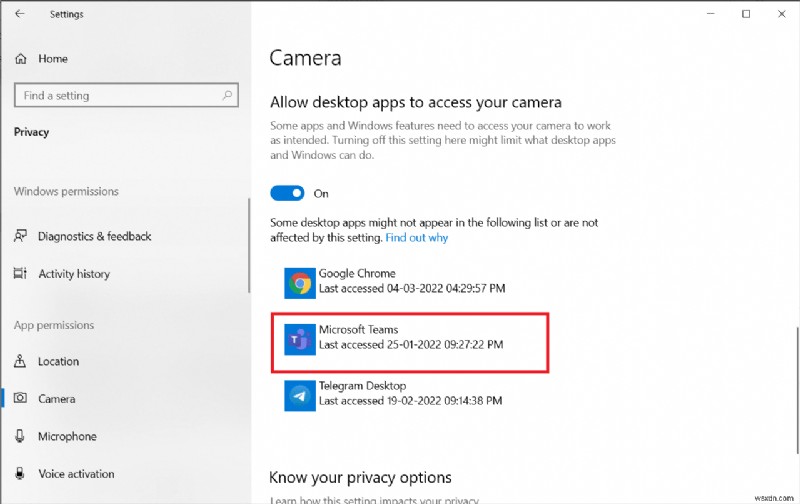The image size is (800, 504).
Task: Open the 'Find out why' link
Action: coord(416,238)
